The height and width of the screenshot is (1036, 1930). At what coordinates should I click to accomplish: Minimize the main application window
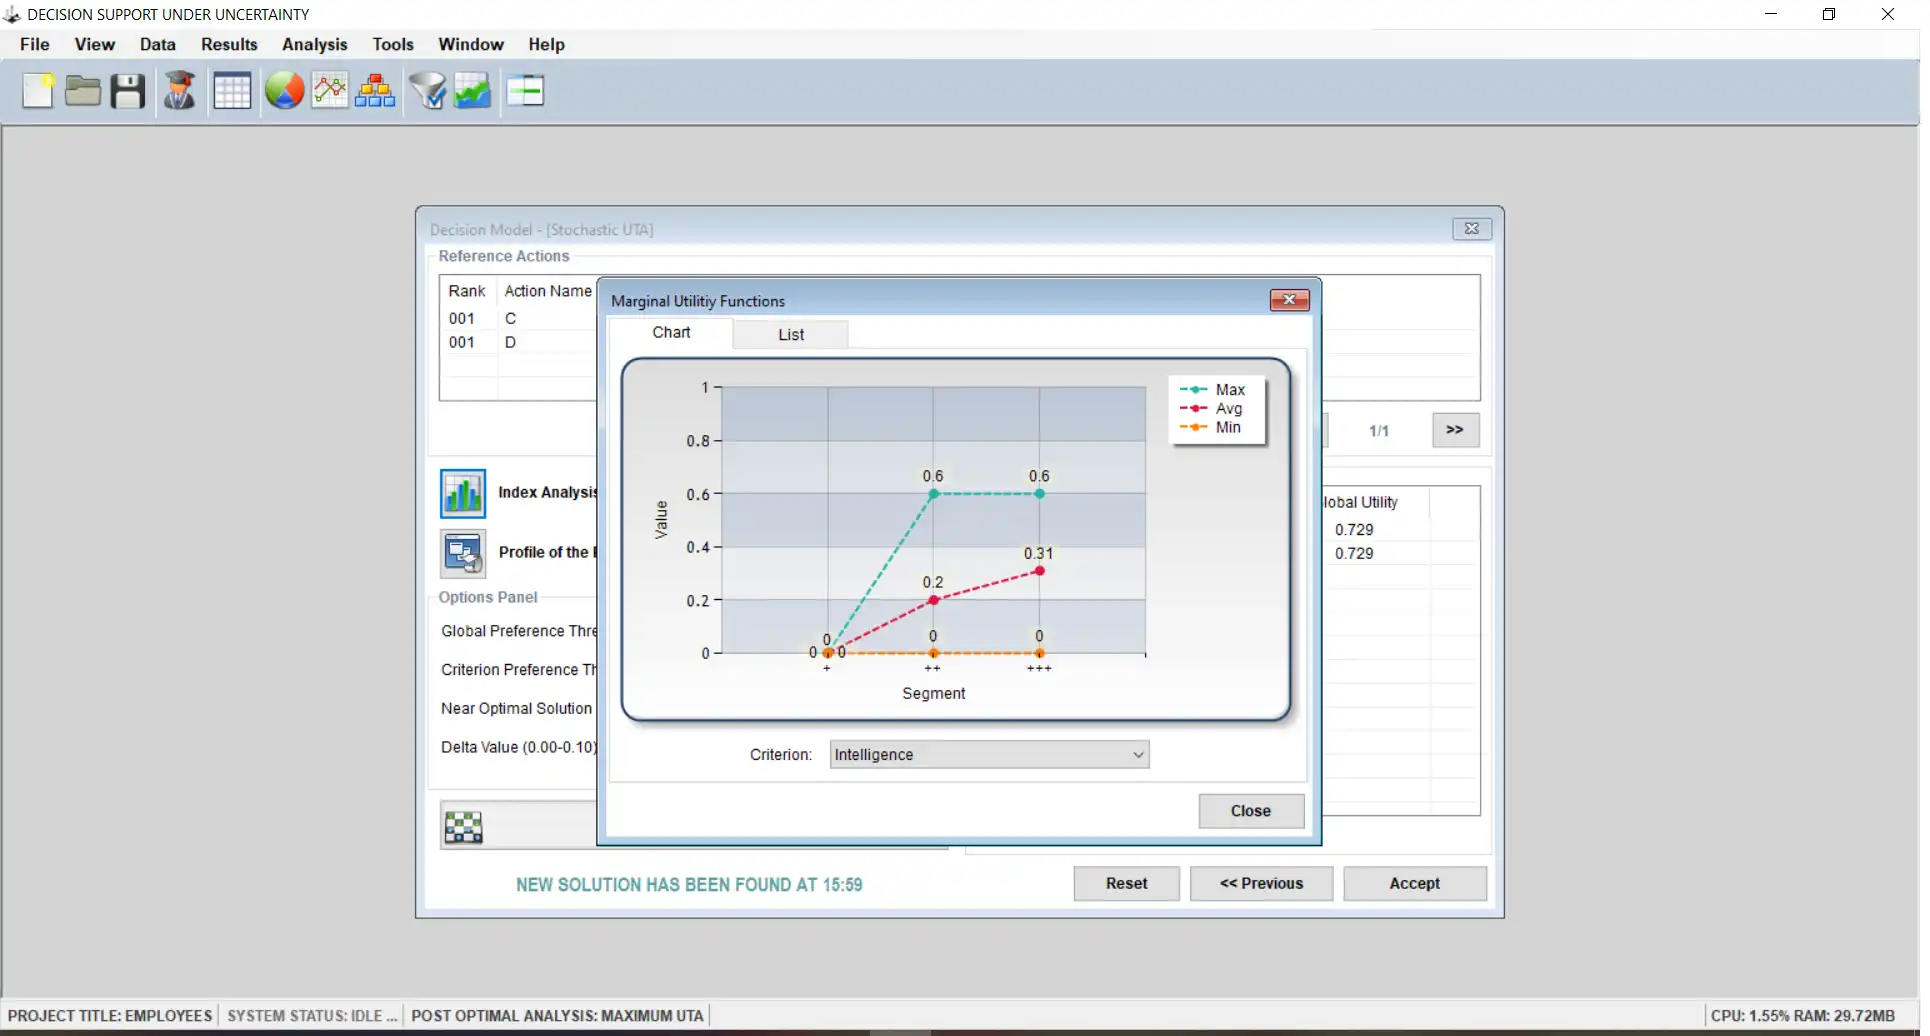click(1771, 14)
